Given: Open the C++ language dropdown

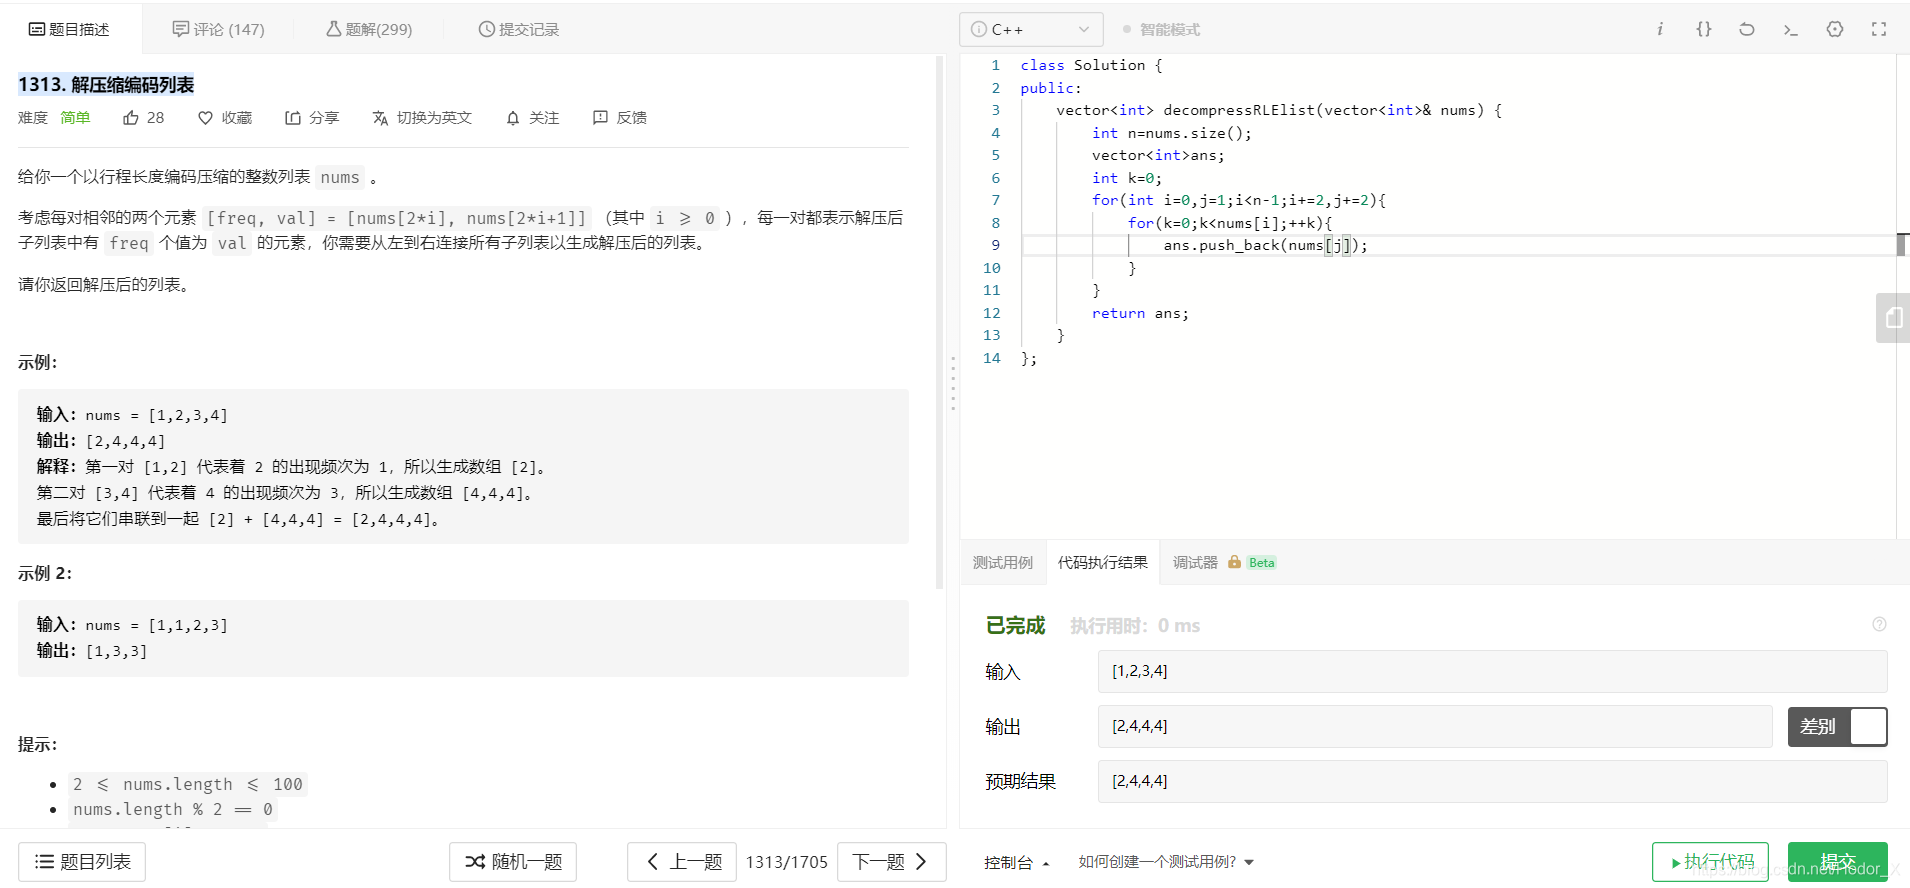Looking at the screenshot, I should tap(1031, 29).
